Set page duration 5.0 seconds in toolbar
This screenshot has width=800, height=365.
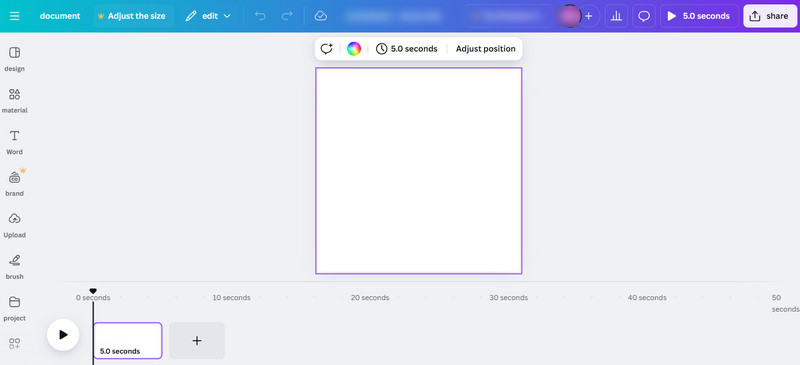[x=407, y=48]
